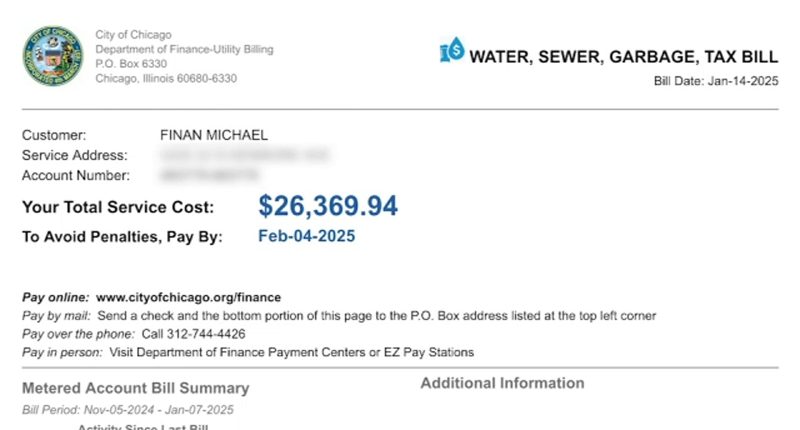Viewport: 800px width, 430px height.
Task: Click the phone number 312-744-4426
Action: coord(193,334)
